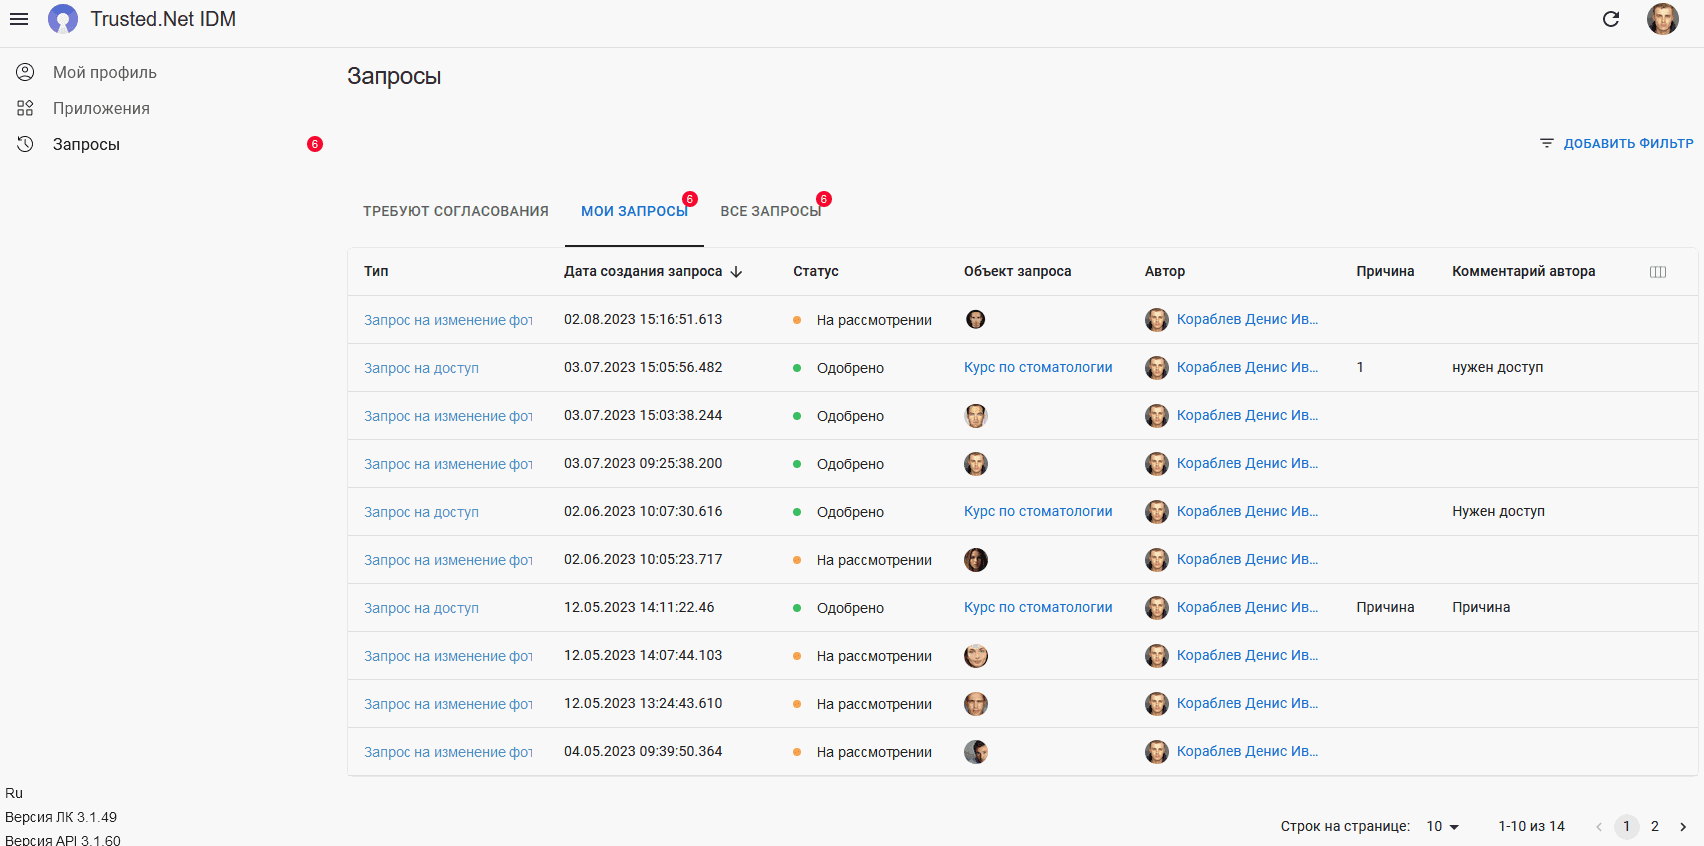This screenshot has width=1704, height=846.
Task: Expand the rows per page dropdown
Action: (1443, 827)
